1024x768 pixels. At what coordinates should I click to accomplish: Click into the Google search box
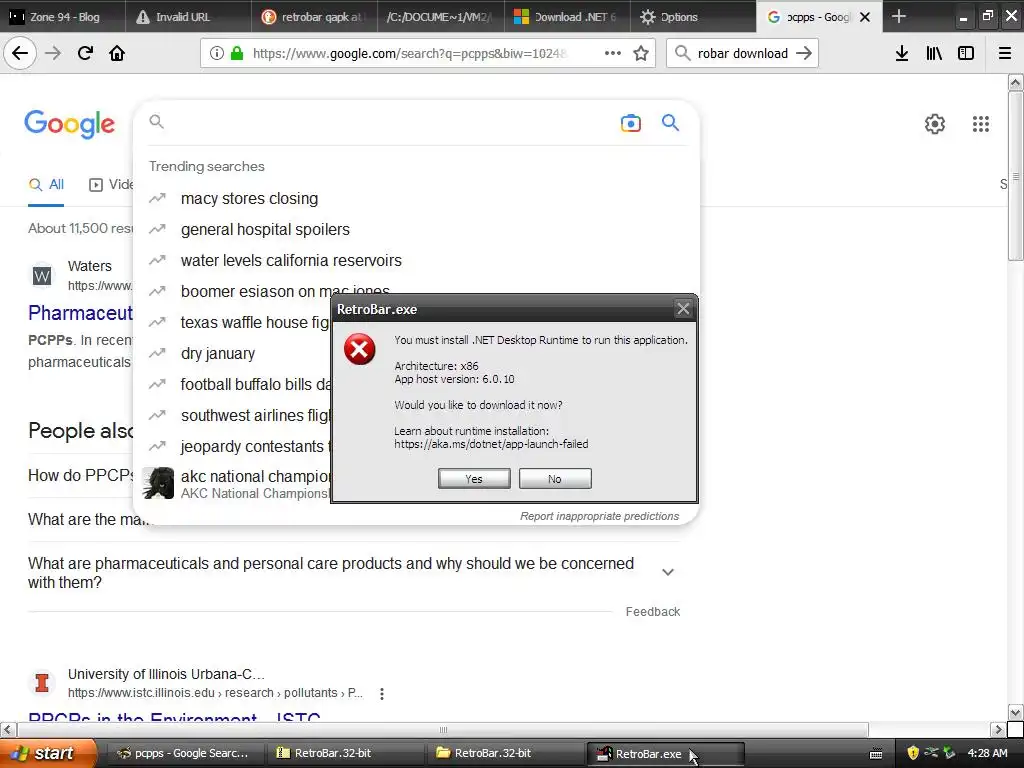[x=389, y=122]
